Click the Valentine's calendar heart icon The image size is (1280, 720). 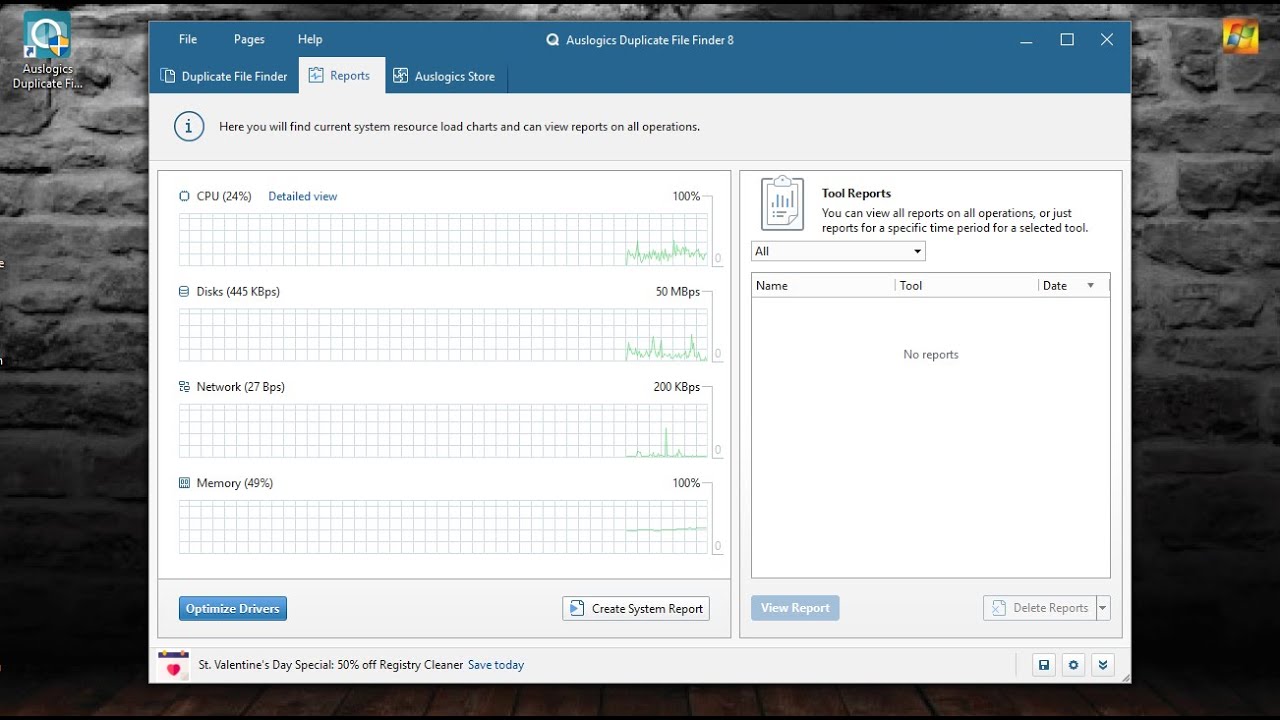pyautogui.click(x=173, y=665)
